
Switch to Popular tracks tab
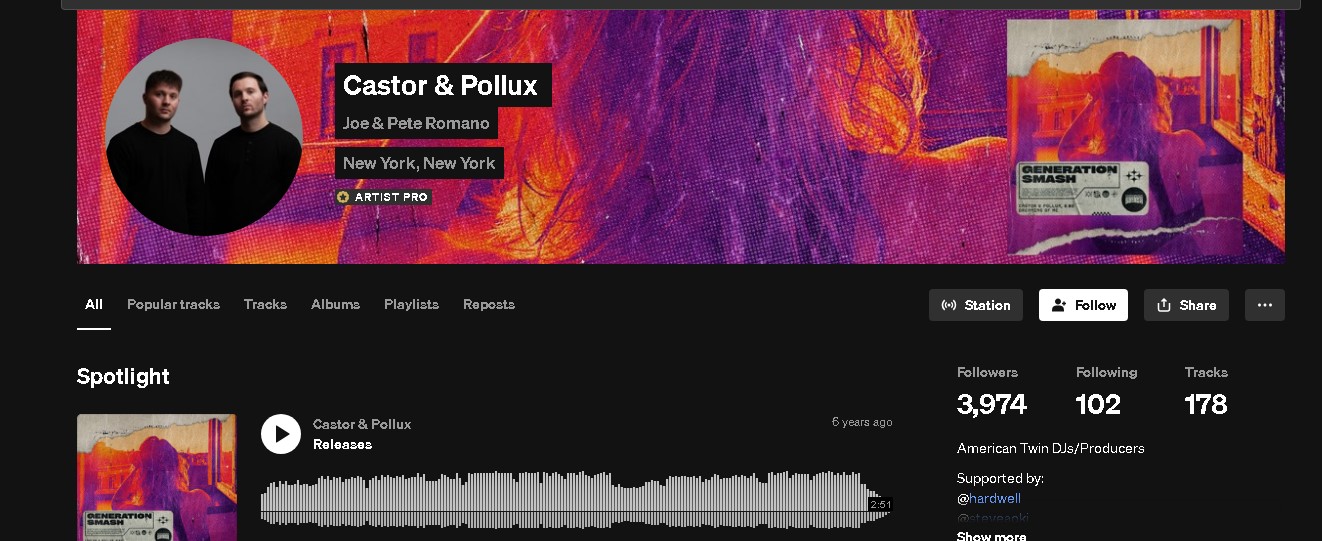click(x=173, y=304)
